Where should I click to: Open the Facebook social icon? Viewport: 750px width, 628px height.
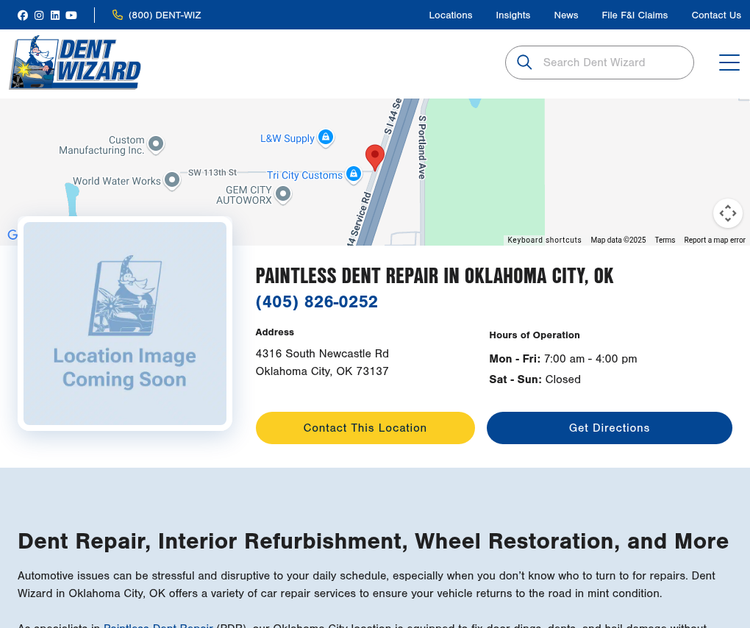[23, 15]
